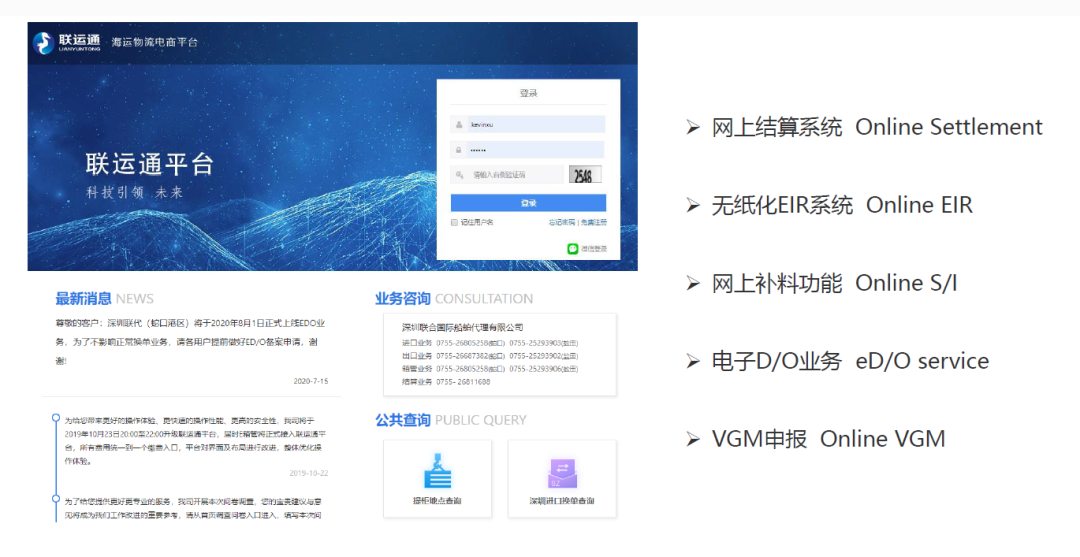Open the news item dated 2020-7-15
This screenshot has width=1080, height=557.
click(191, 351)
